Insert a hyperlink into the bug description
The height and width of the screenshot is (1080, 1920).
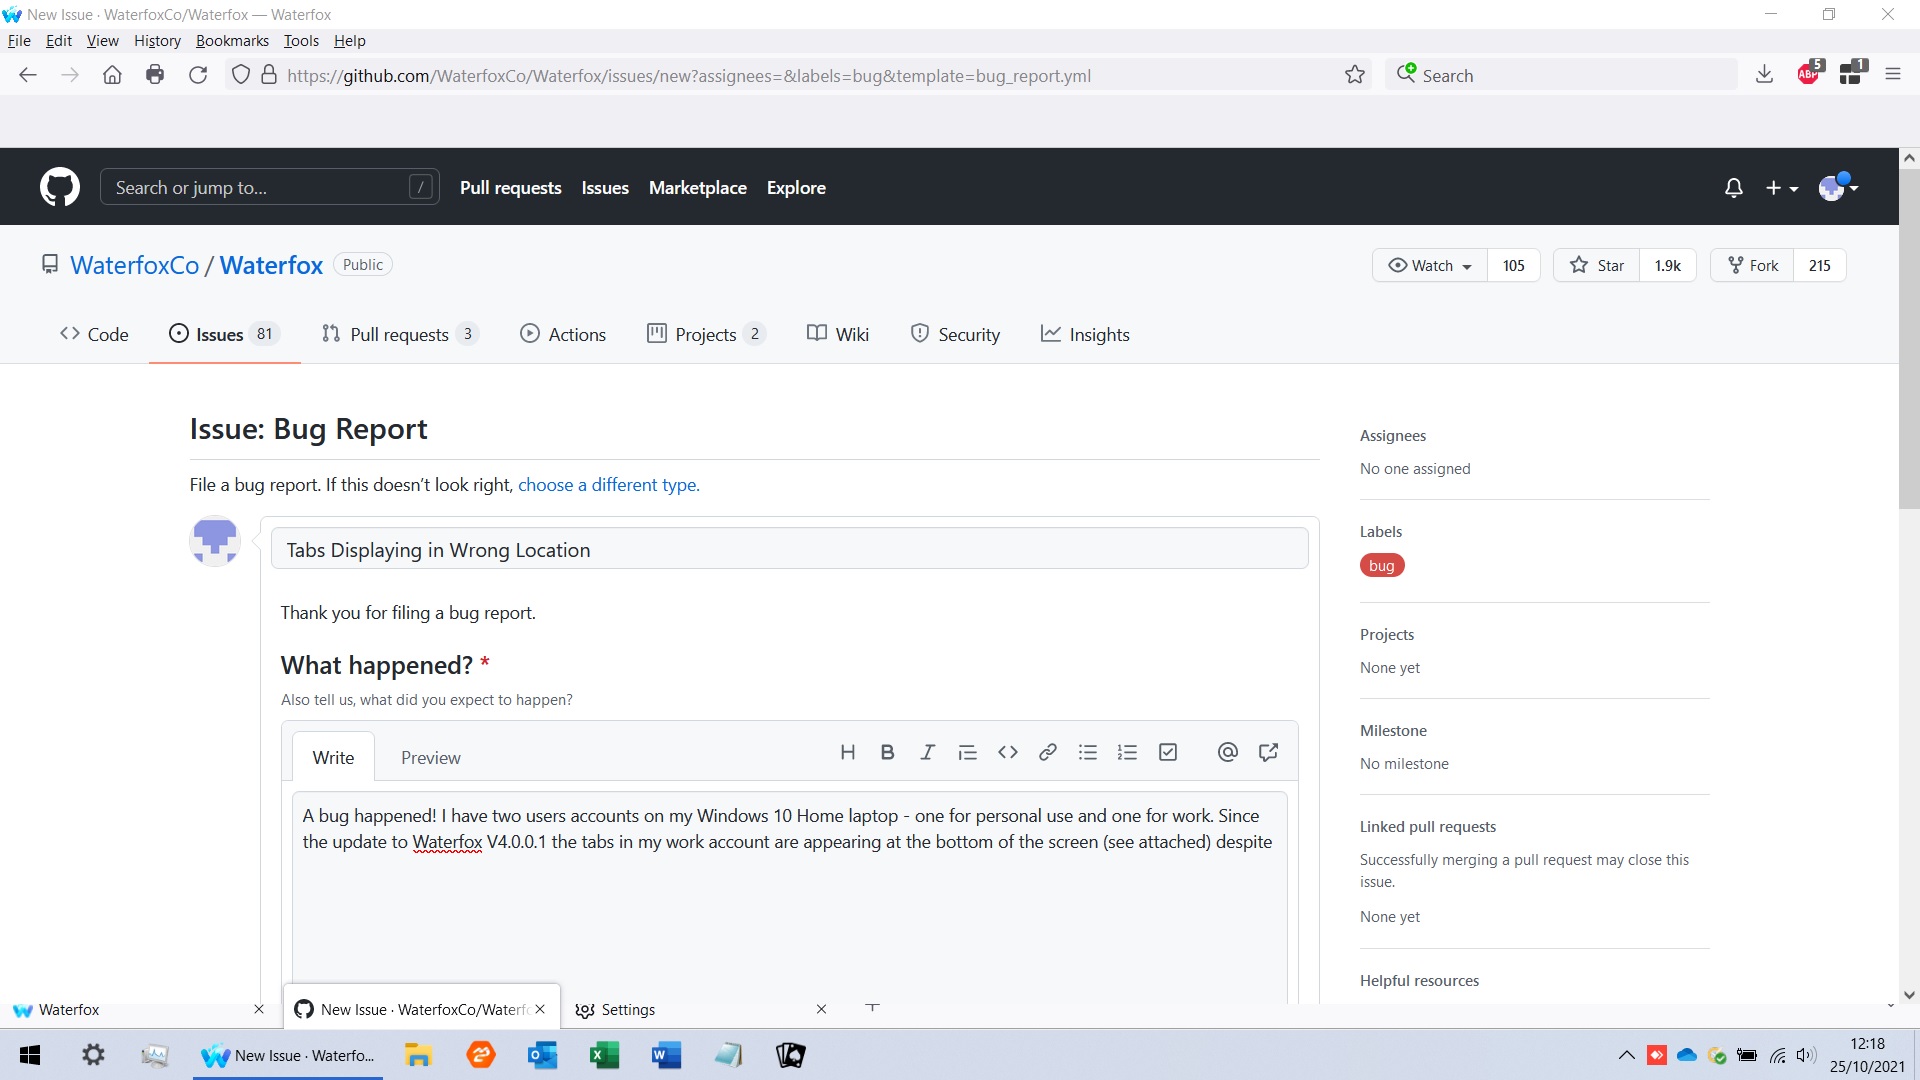(x=1047, y=752)
